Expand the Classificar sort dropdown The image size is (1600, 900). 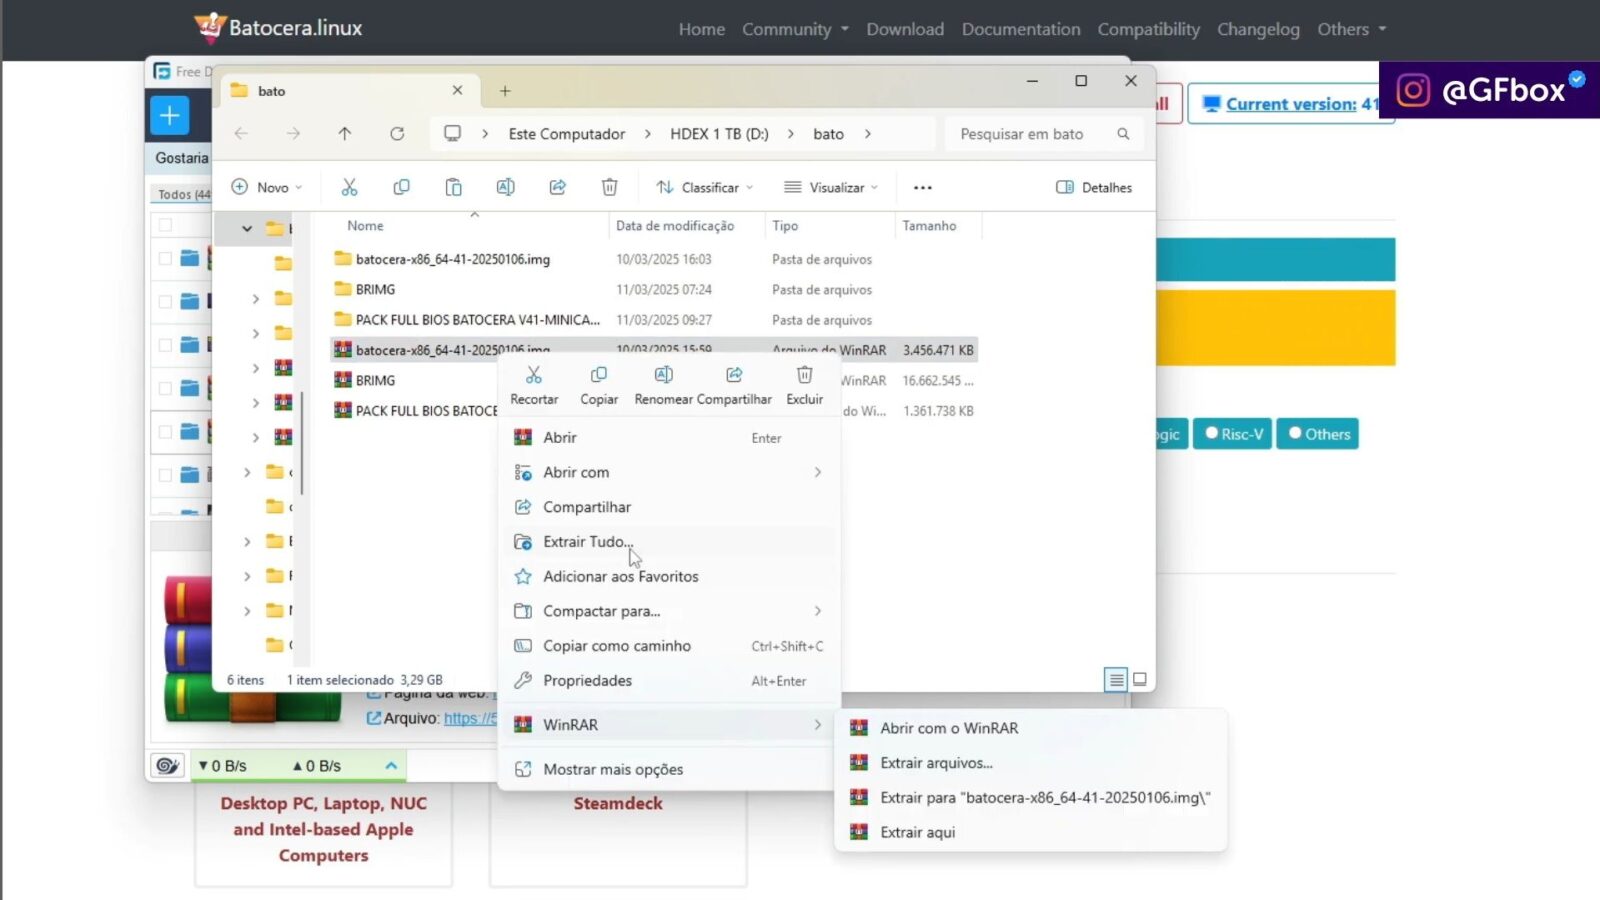pyautogui.click(x=705, y=188)
